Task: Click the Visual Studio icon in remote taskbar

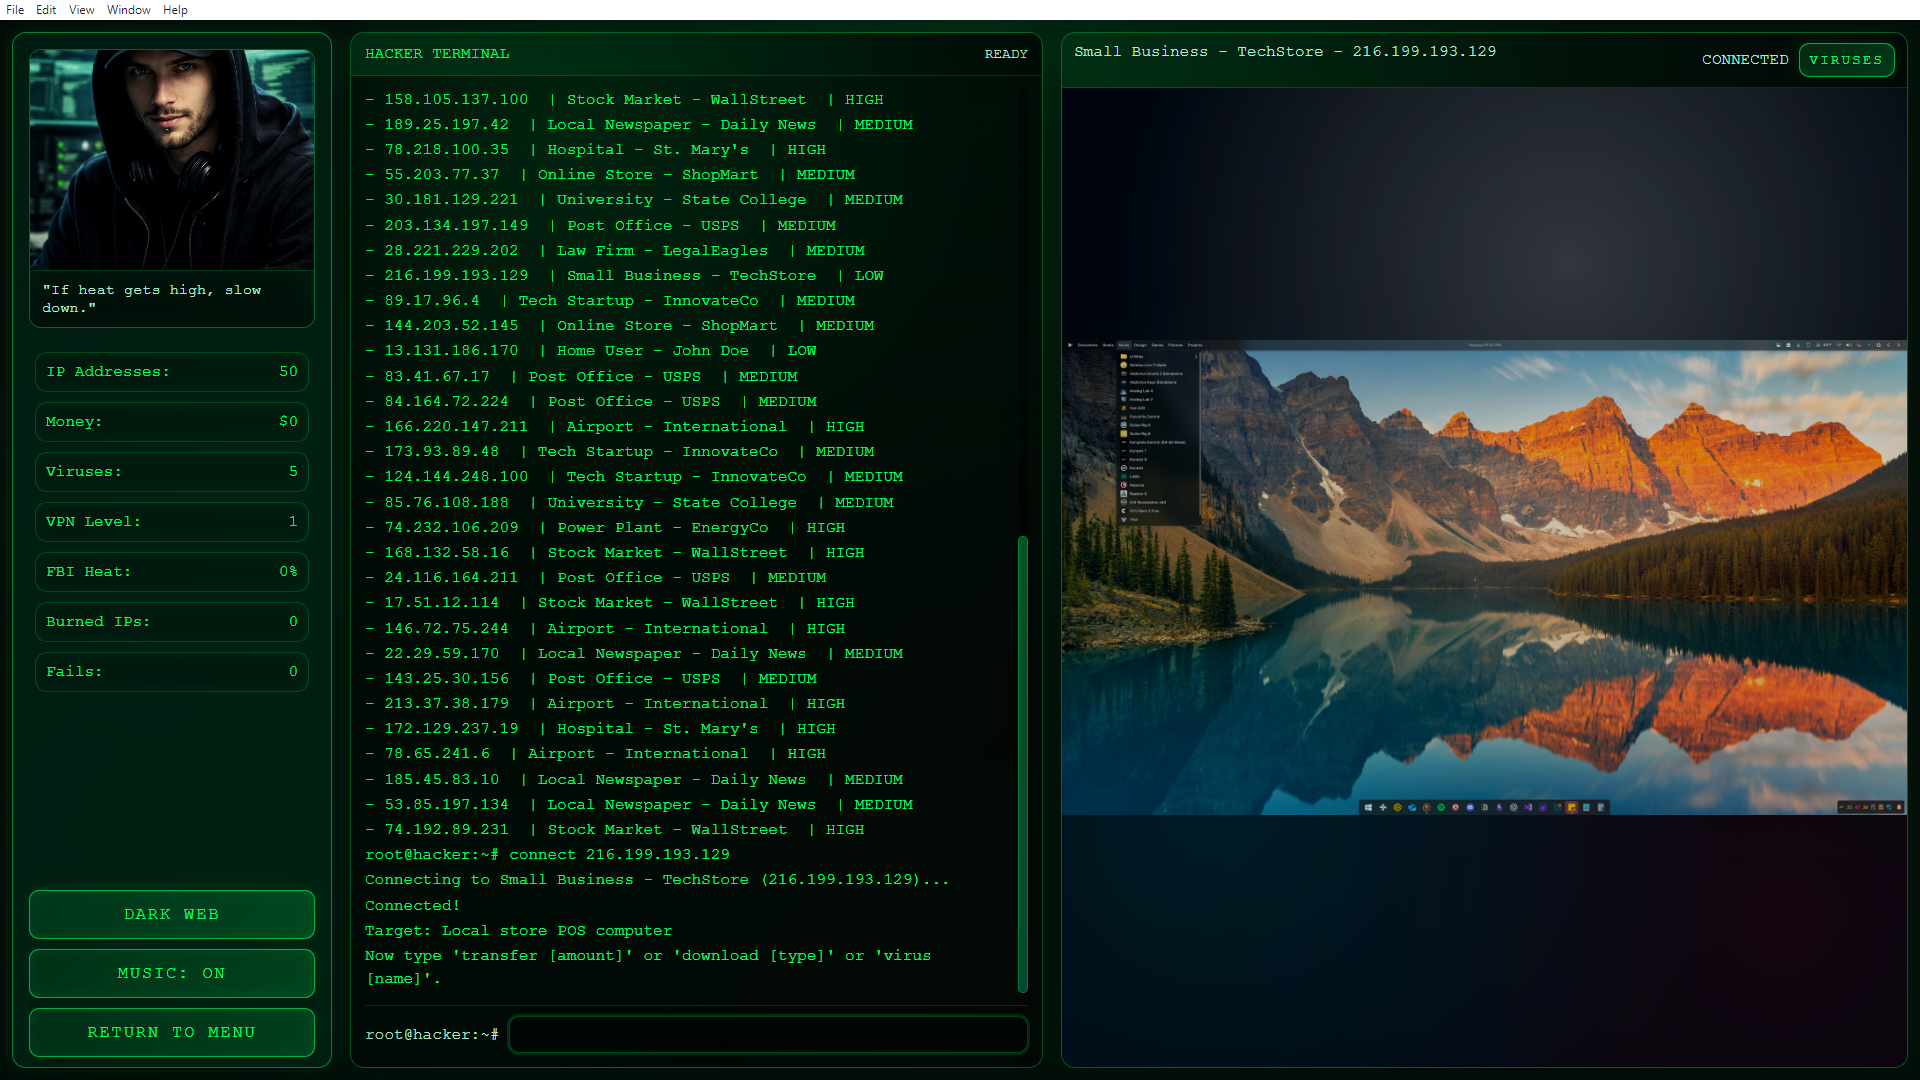Action: pyautogui.click(x=1528, y=807)
